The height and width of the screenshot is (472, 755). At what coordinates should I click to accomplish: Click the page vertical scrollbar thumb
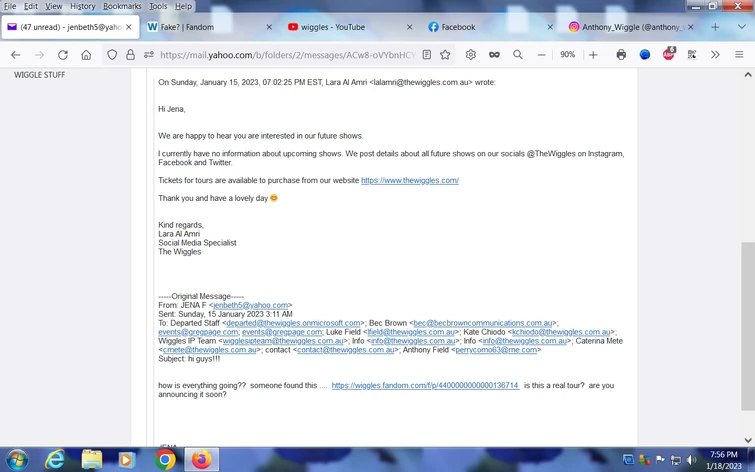tap(747, 326)
